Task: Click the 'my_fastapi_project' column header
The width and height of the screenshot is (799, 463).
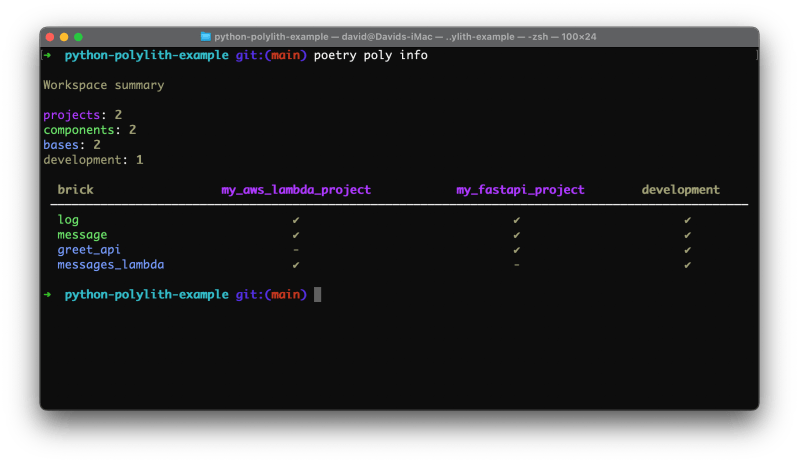Action: (520, 190)
